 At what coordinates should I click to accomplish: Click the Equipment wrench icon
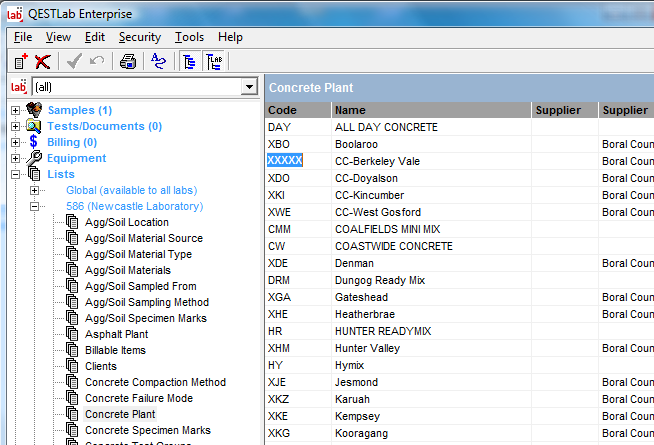pyautogui.click(x=34, y=158)
